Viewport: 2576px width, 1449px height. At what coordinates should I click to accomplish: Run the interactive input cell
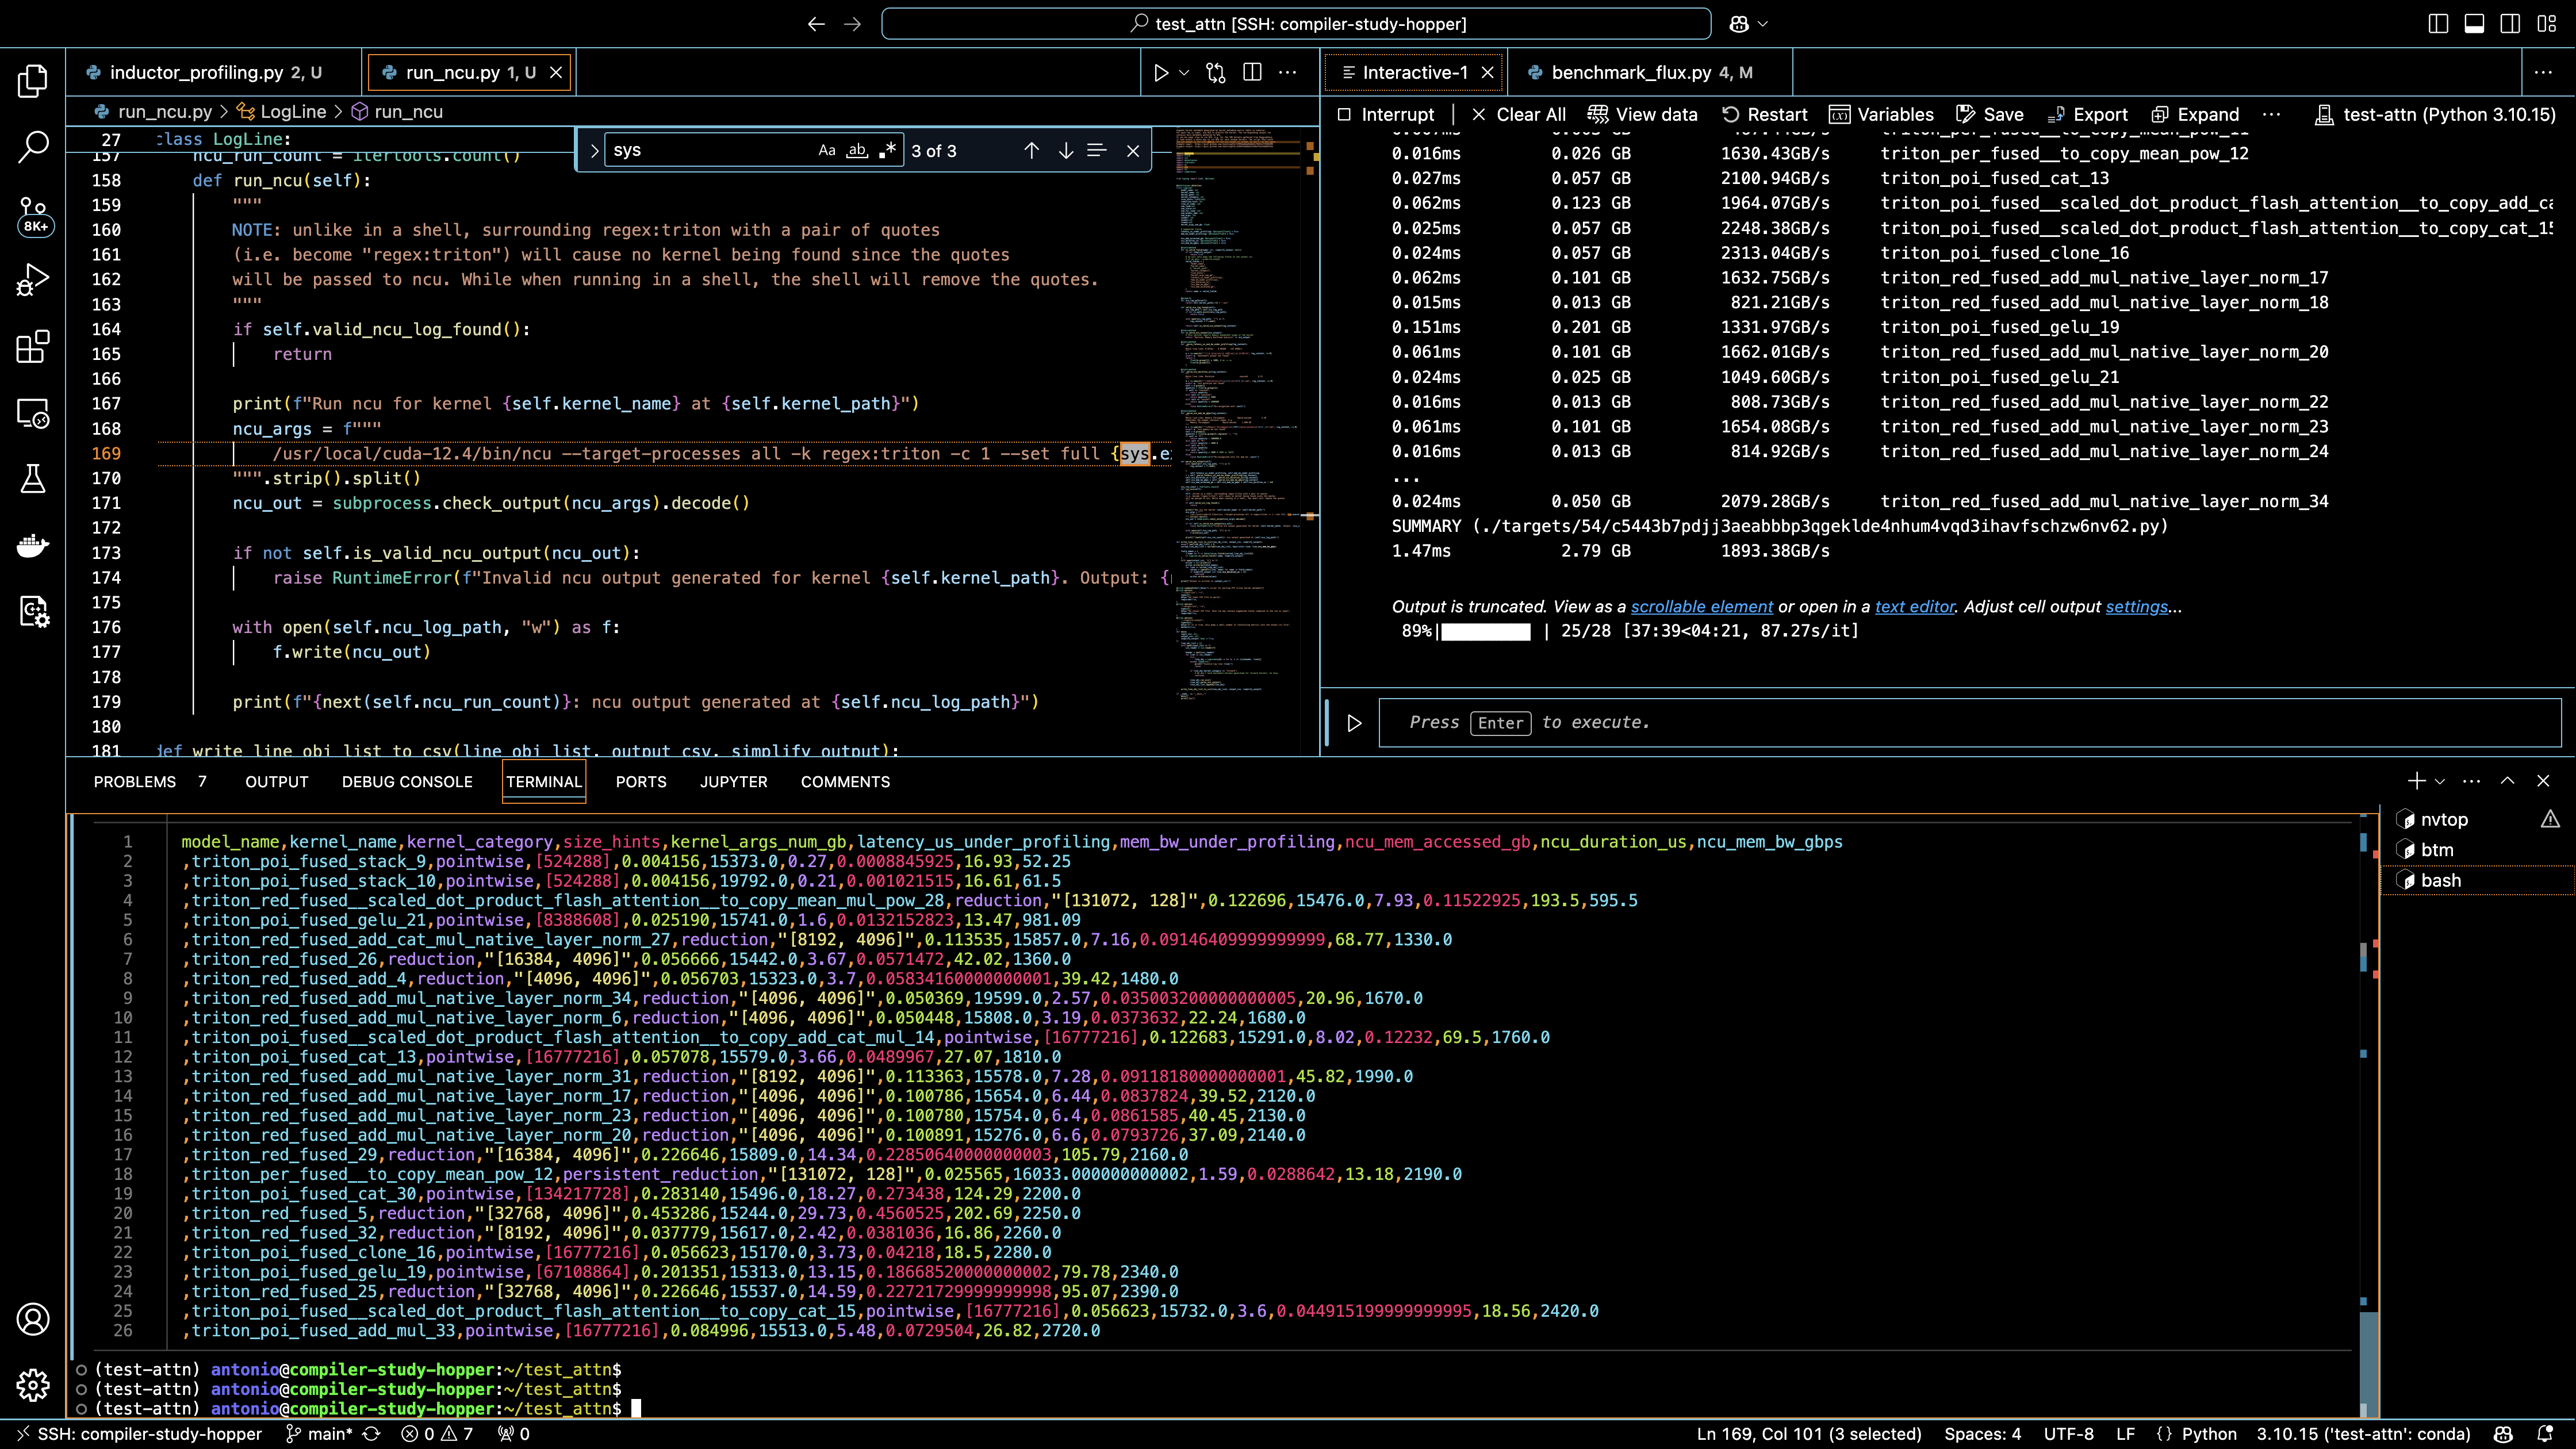[x=1354, y=723]
